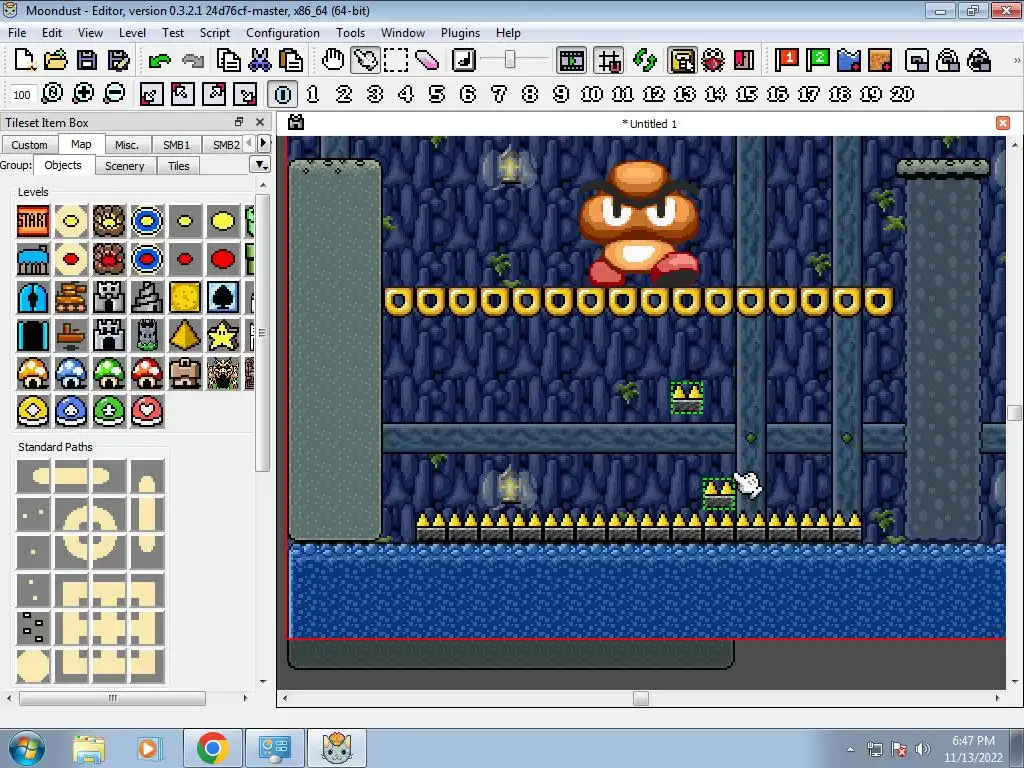Switch to section 12
1024x768 pixels.
coord(654,94)
